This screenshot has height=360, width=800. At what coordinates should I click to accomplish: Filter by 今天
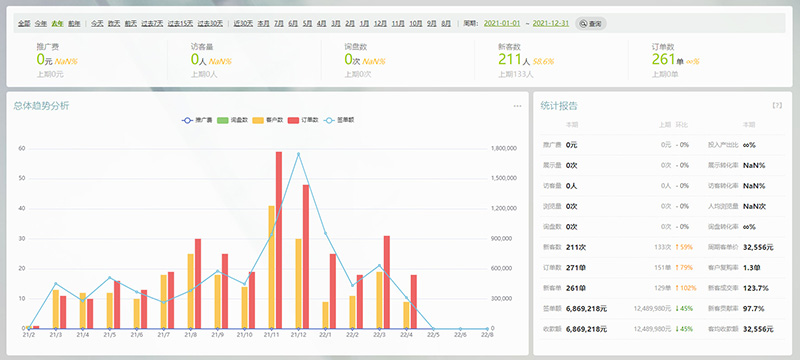point(97,23)
